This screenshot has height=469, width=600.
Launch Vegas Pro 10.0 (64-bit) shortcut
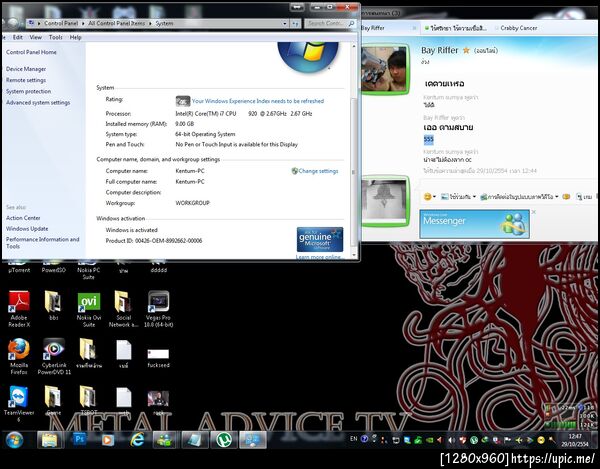coord(158,308)
